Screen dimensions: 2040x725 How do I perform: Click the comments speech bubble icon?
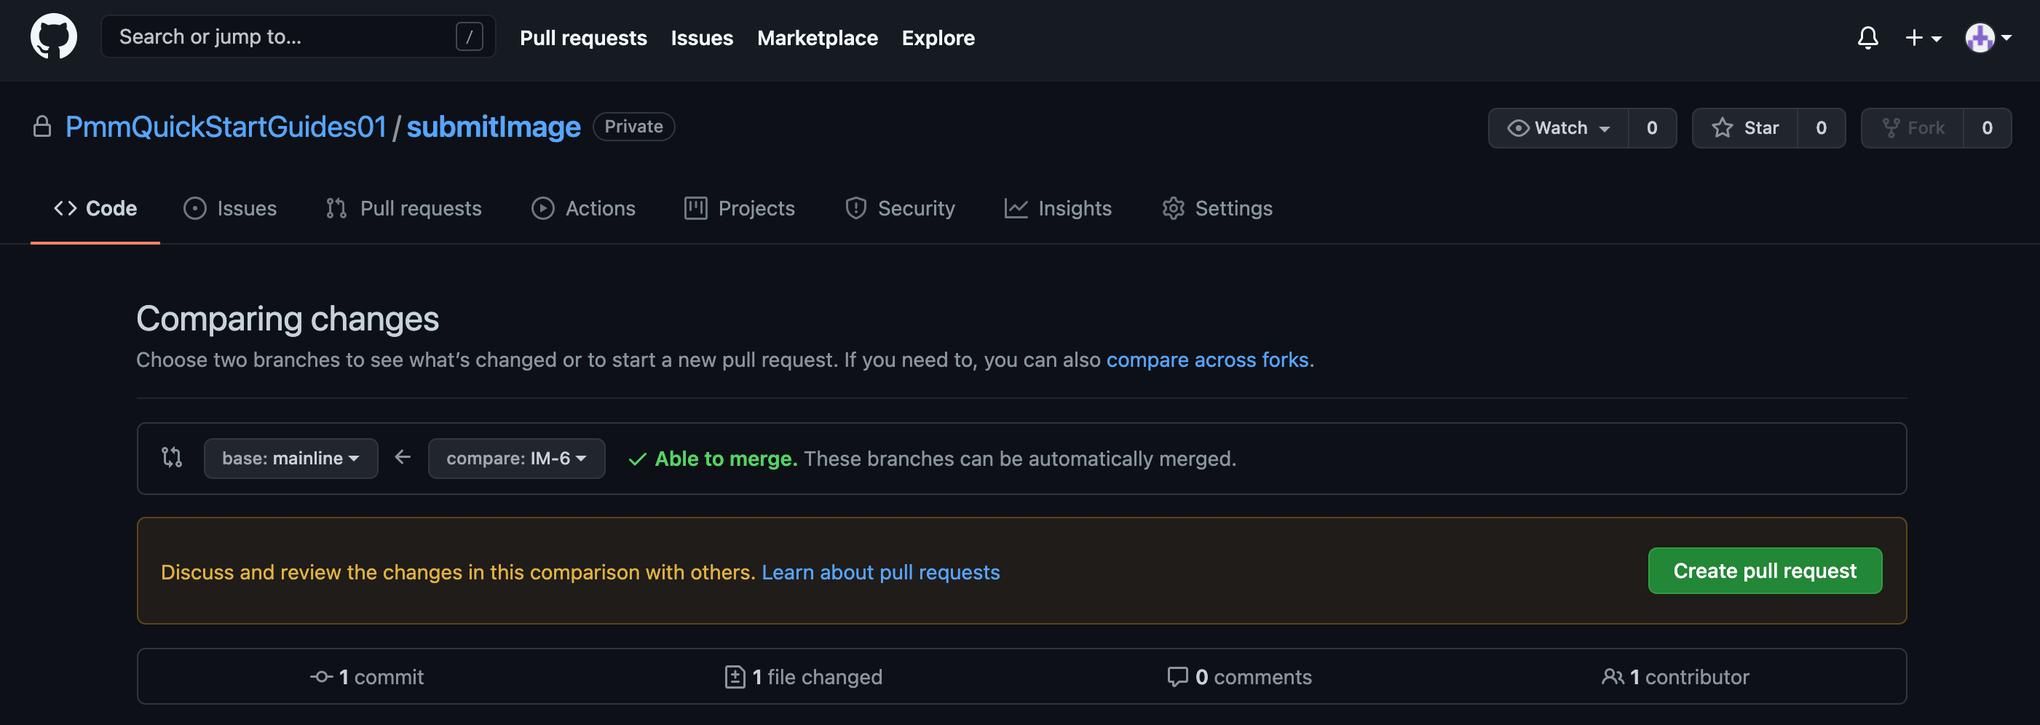1177,677
